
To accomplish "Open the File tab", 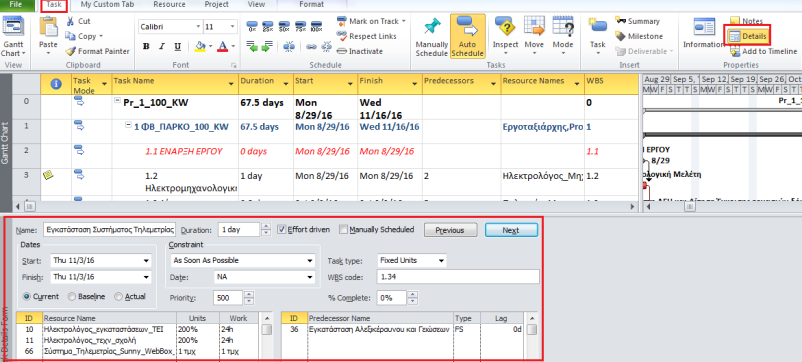I will (17, 5).
